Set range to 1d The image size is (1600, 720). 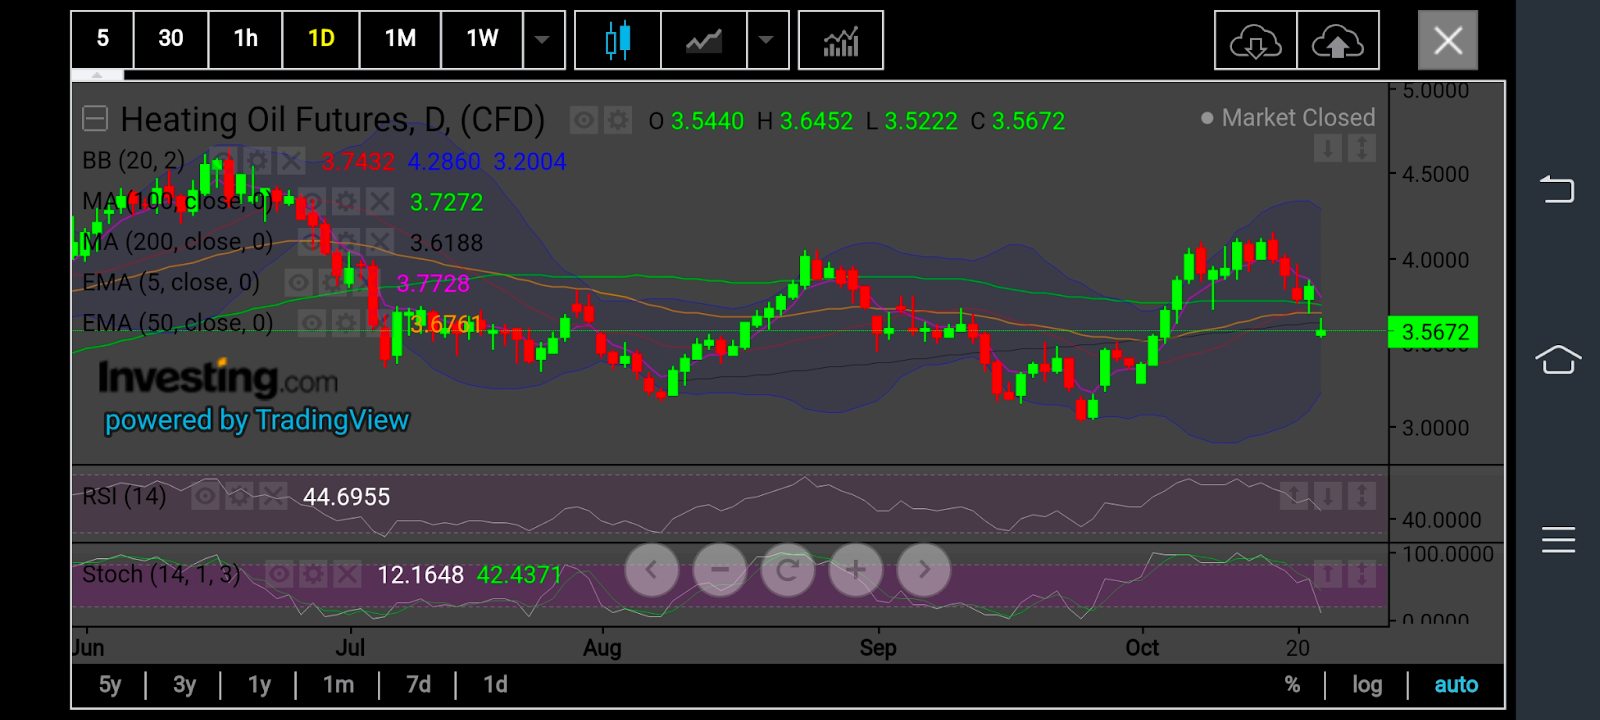click(x=495, y=685)
